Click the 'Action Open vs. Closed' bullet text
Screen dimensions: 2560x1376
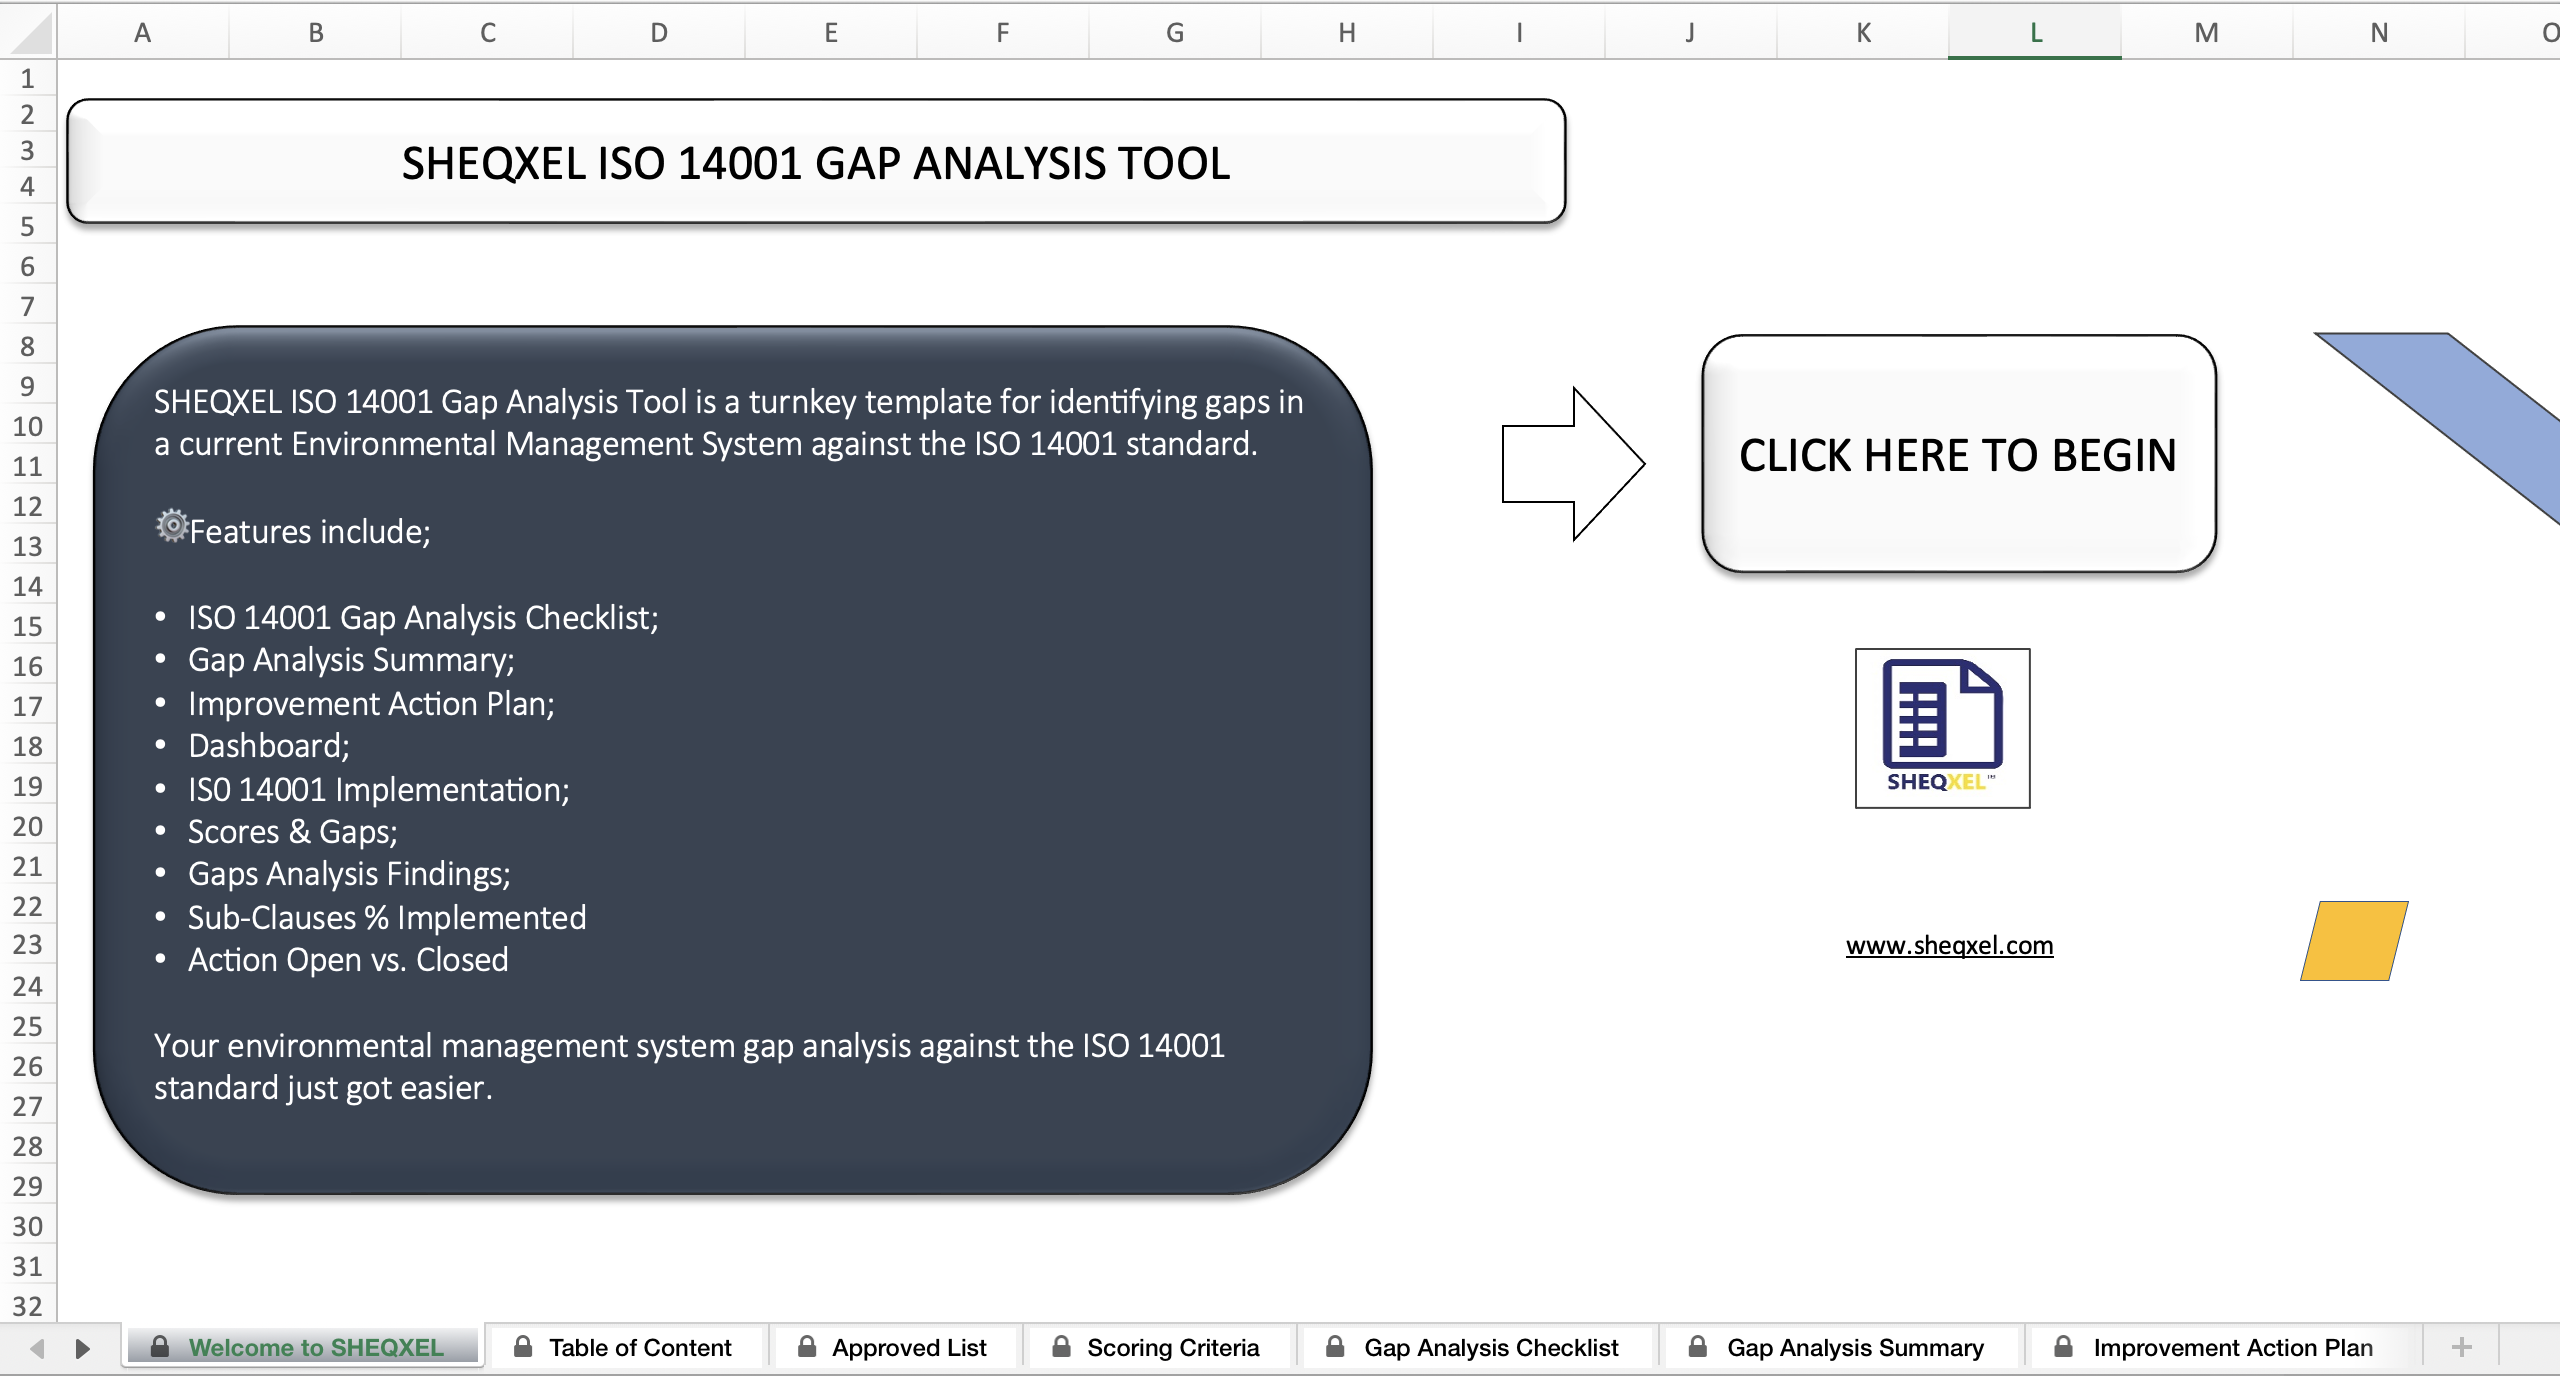(x=348, y=960)
